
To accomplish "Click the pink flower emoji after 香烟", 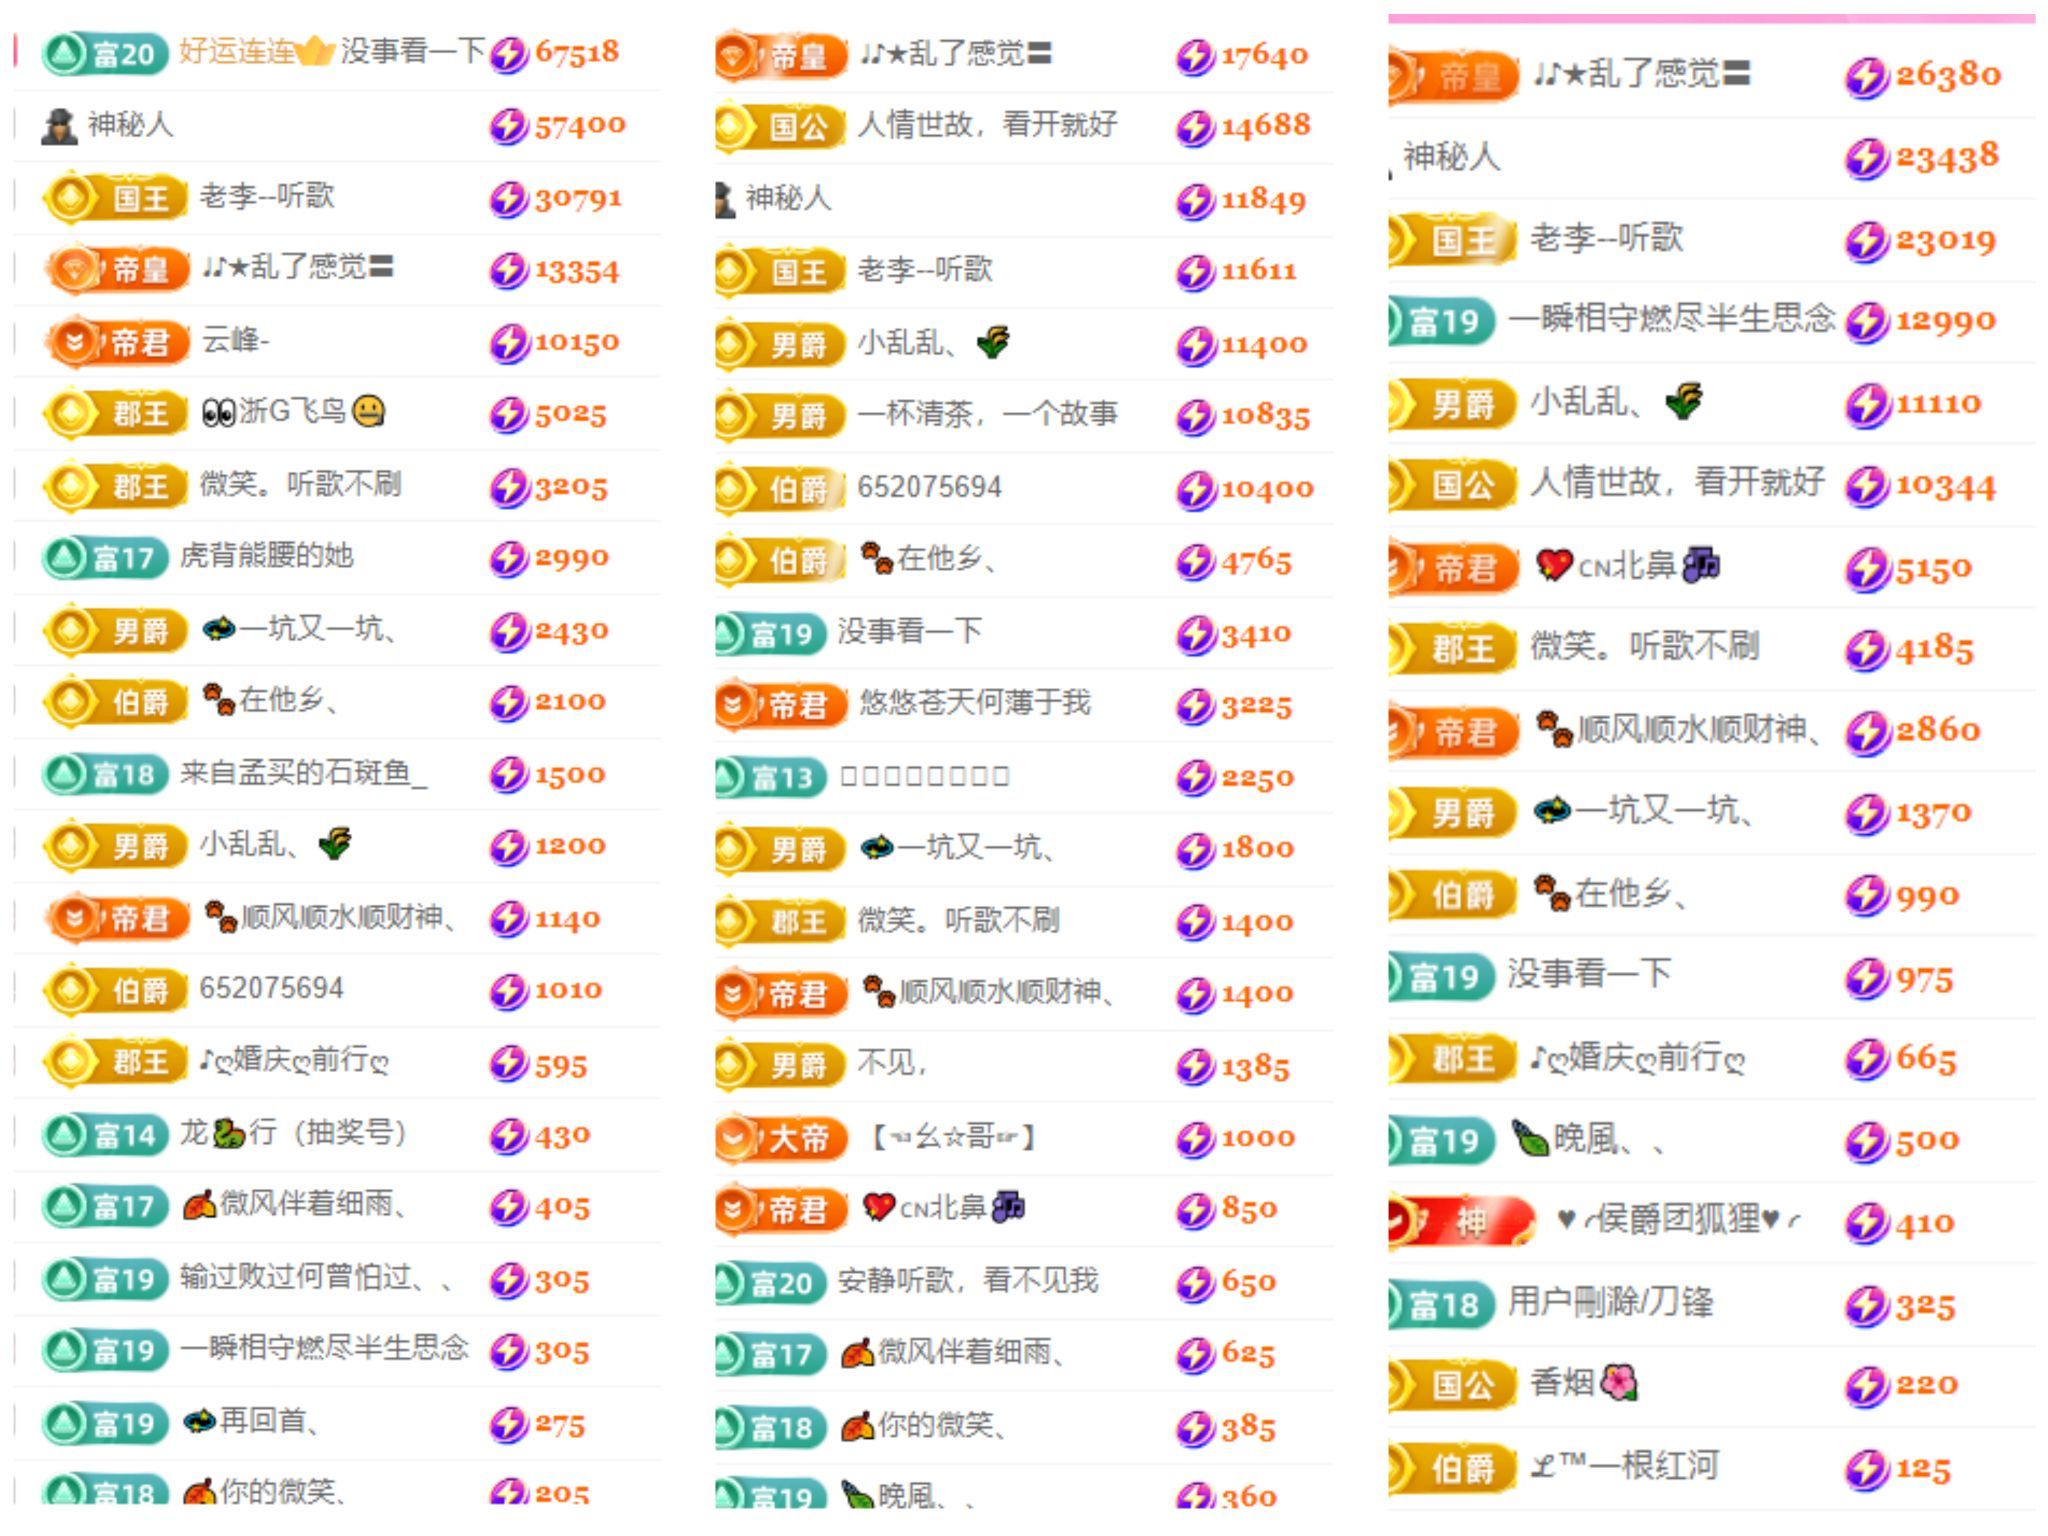I will point(1619,1383).
